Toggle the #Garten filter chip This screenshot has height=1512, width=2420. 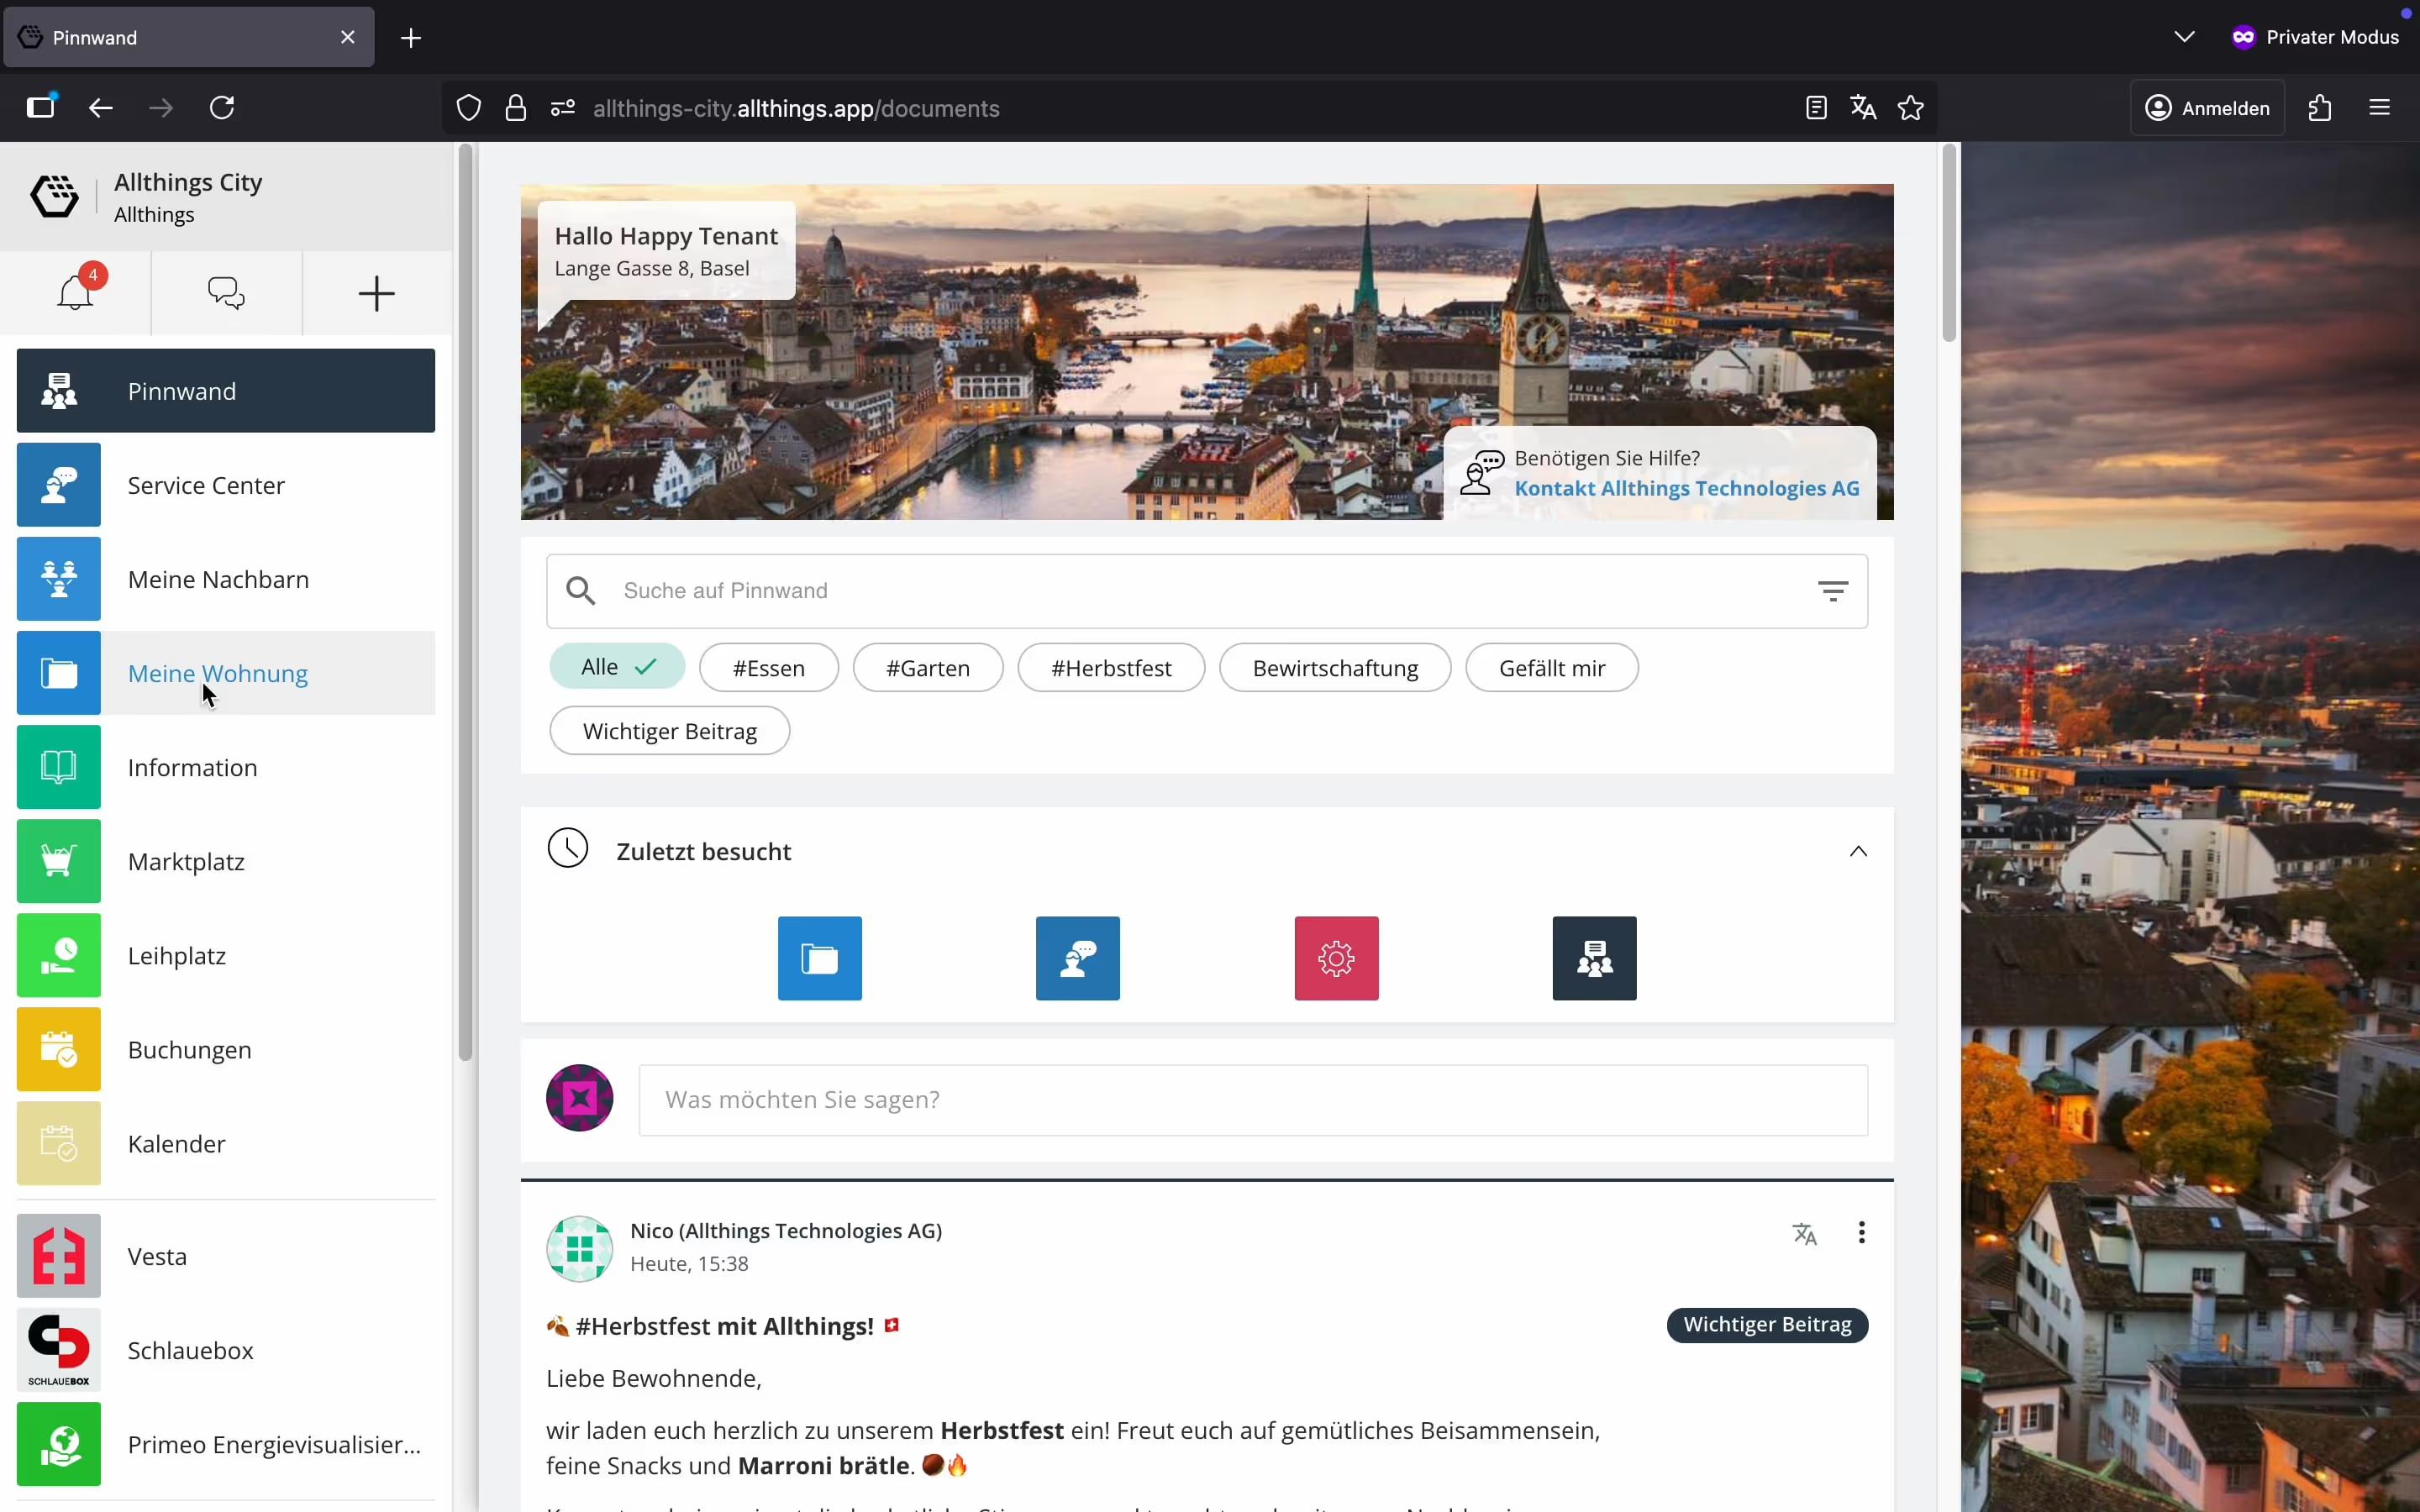(927, 668)
